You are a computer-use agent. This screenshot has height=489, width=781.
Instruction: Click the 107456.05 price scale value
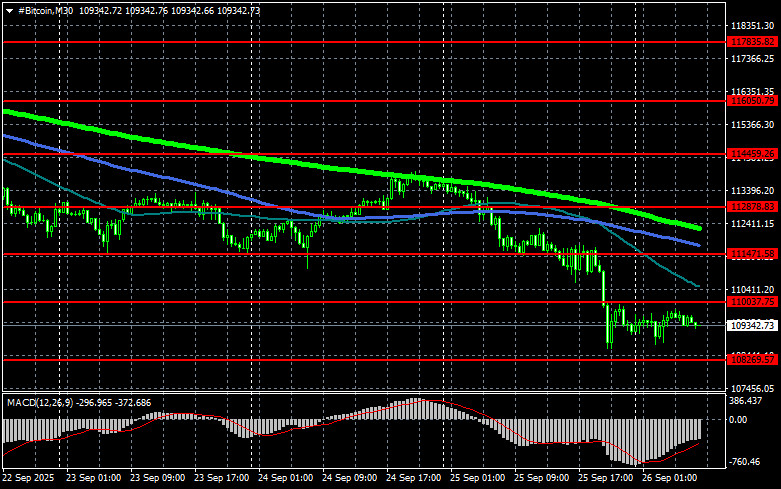(x=753, y=388)
